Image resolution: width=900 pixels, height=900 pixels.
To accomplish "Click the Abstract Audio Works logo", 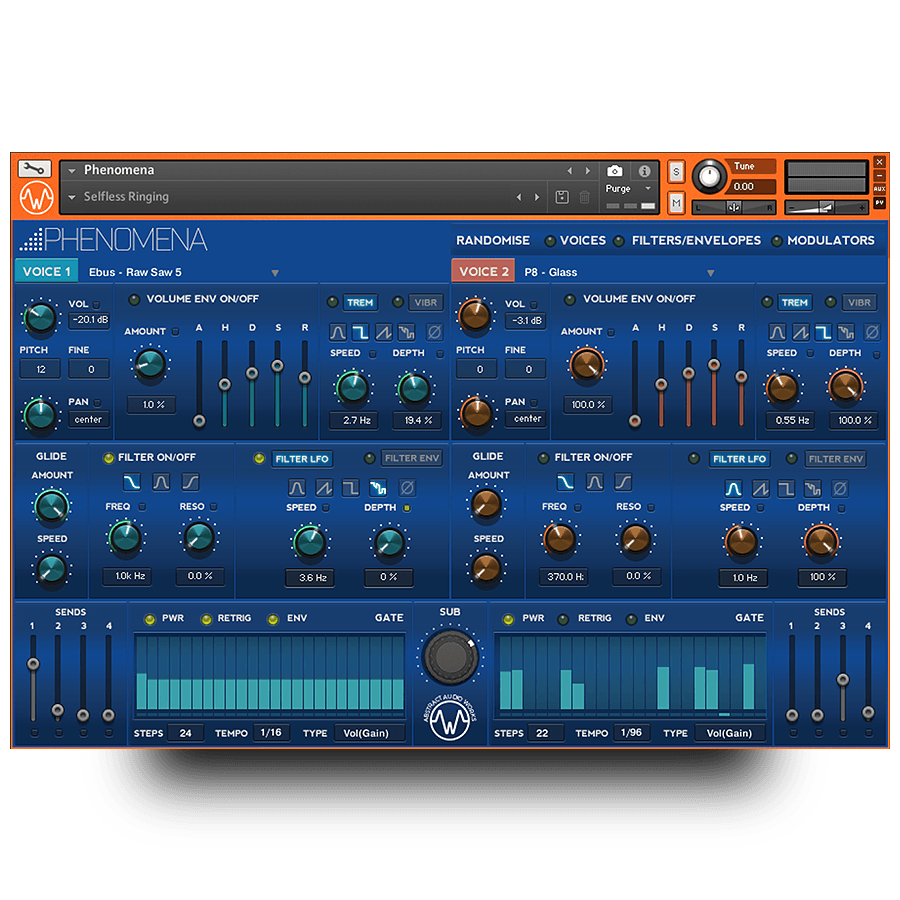I will pos(450,717).
